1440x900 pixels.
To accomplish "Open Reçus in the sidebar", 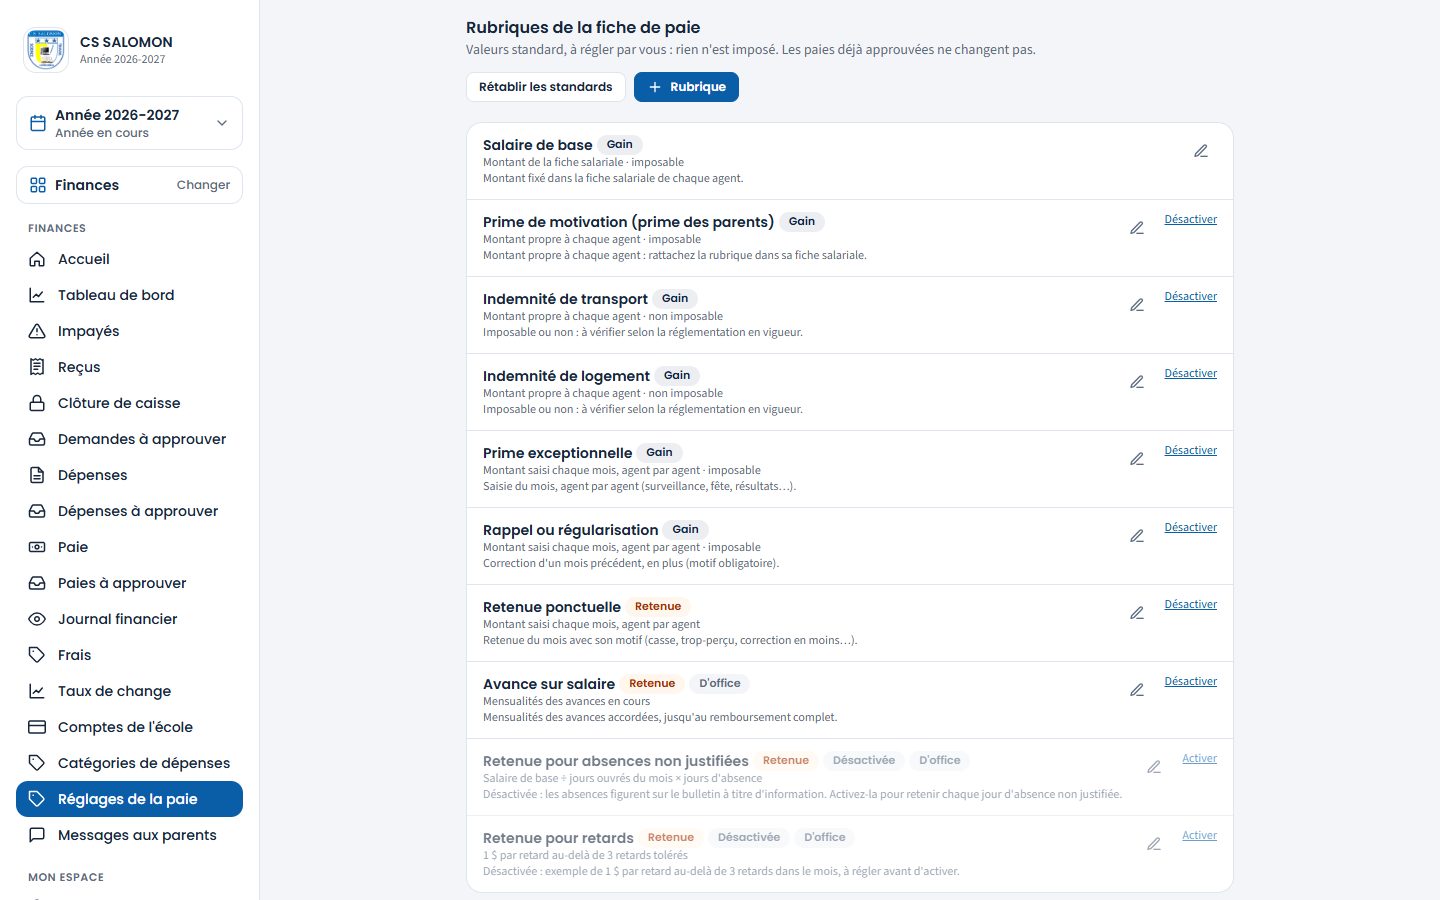I will [x=129, y=367].
